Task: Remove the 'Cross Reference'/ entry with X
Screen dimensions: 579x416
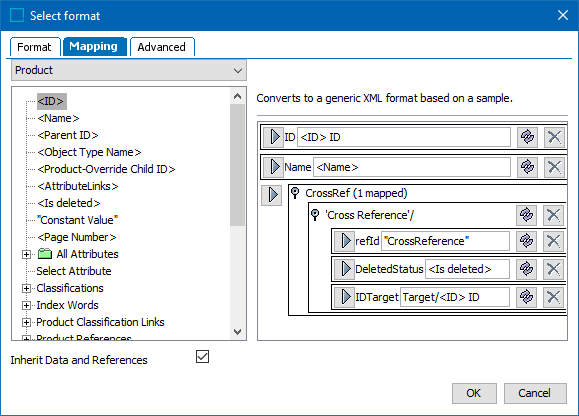Action: click(x=553, y=215)
